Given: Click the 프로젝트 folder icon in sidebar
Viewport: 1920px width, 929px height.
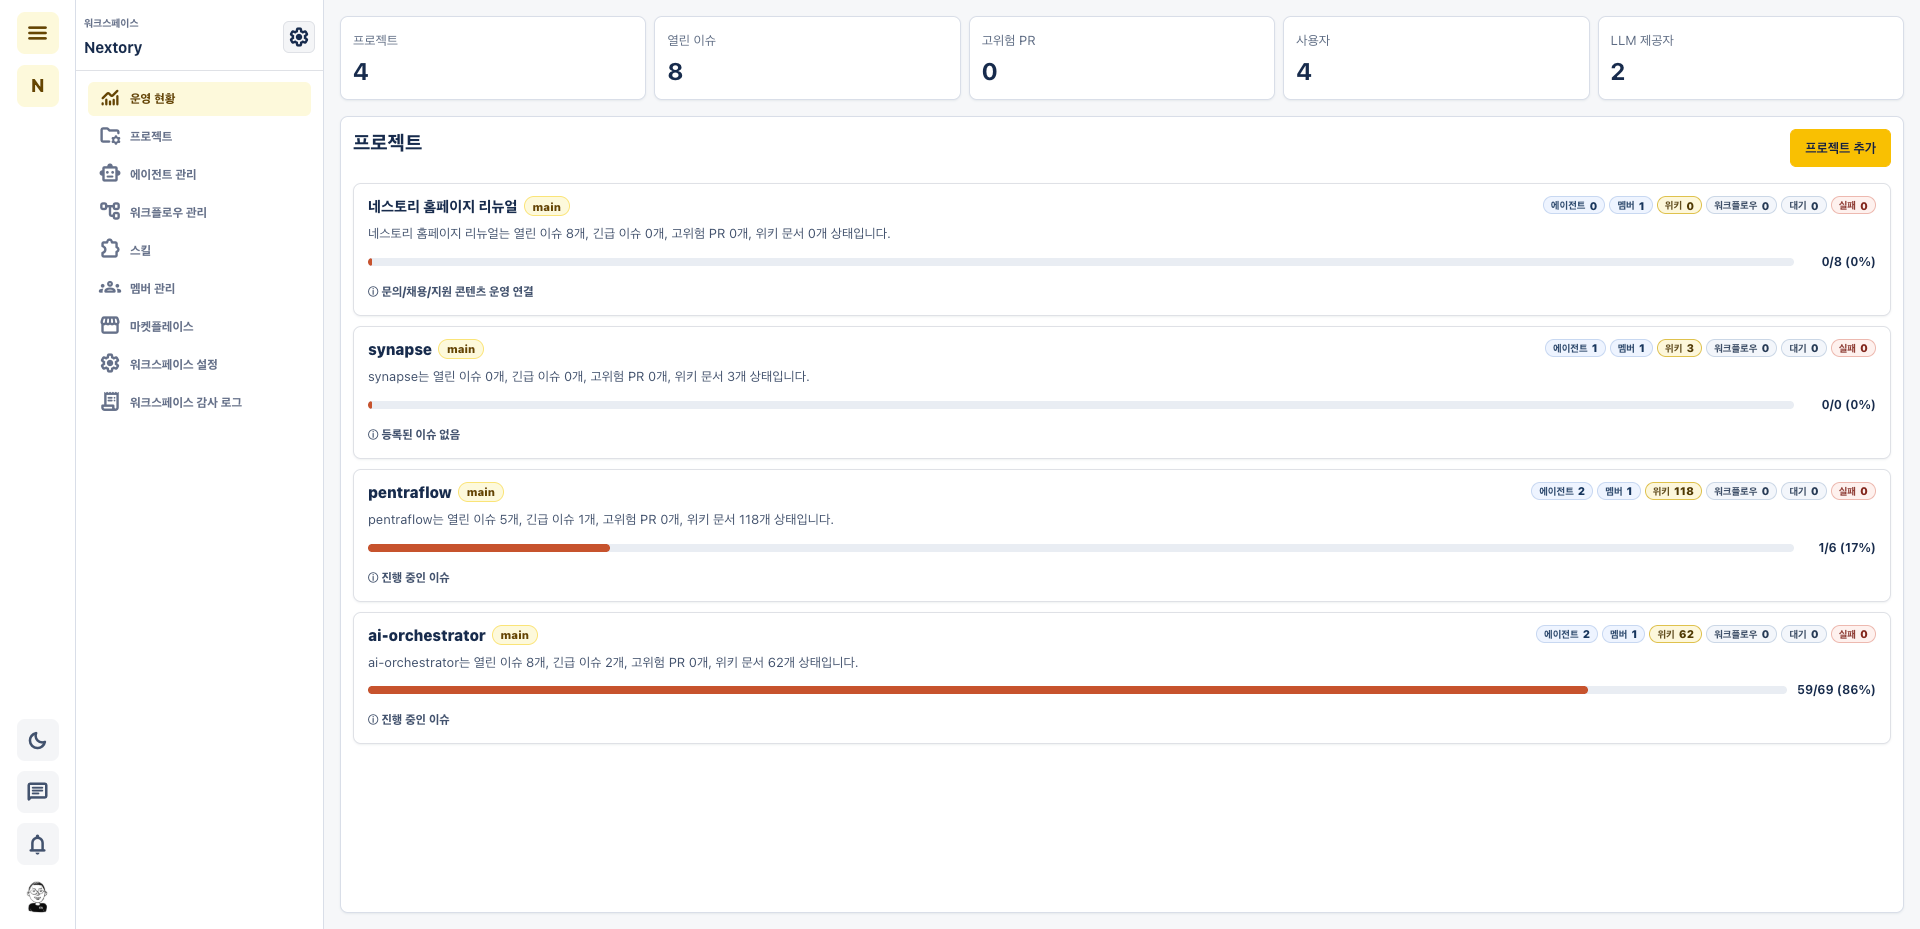Looking at the screenshot, I should click(x=110, y=136).
